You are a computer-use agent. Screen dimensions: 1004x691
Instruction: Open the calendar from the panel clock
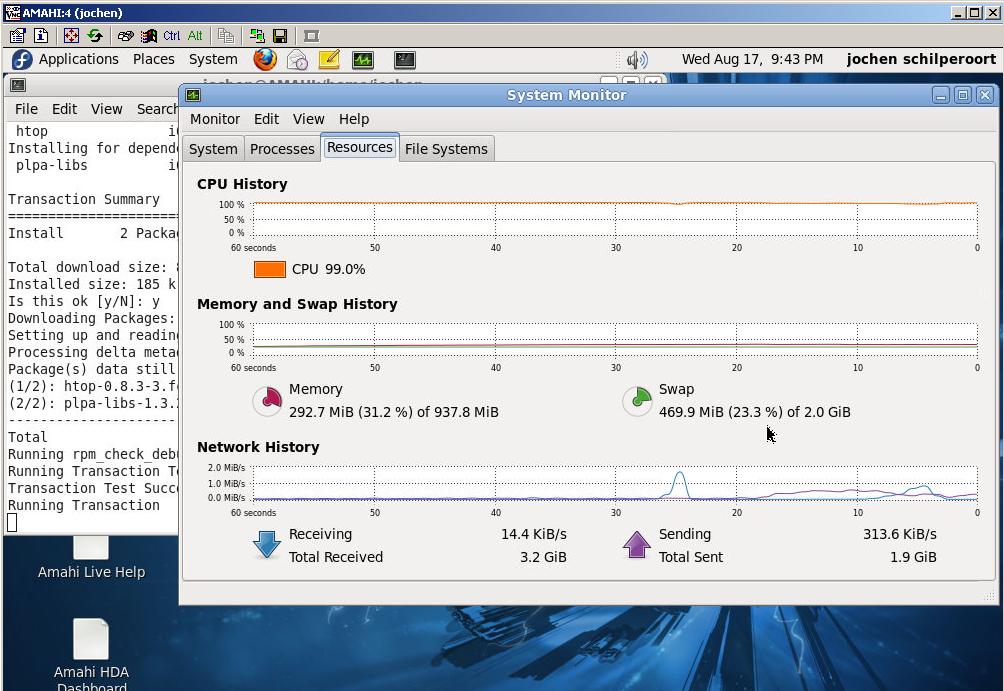(752, 60)
